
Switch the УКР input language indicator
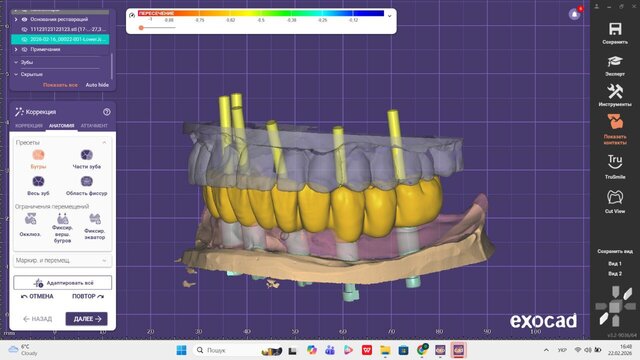[x=562, y=350]
